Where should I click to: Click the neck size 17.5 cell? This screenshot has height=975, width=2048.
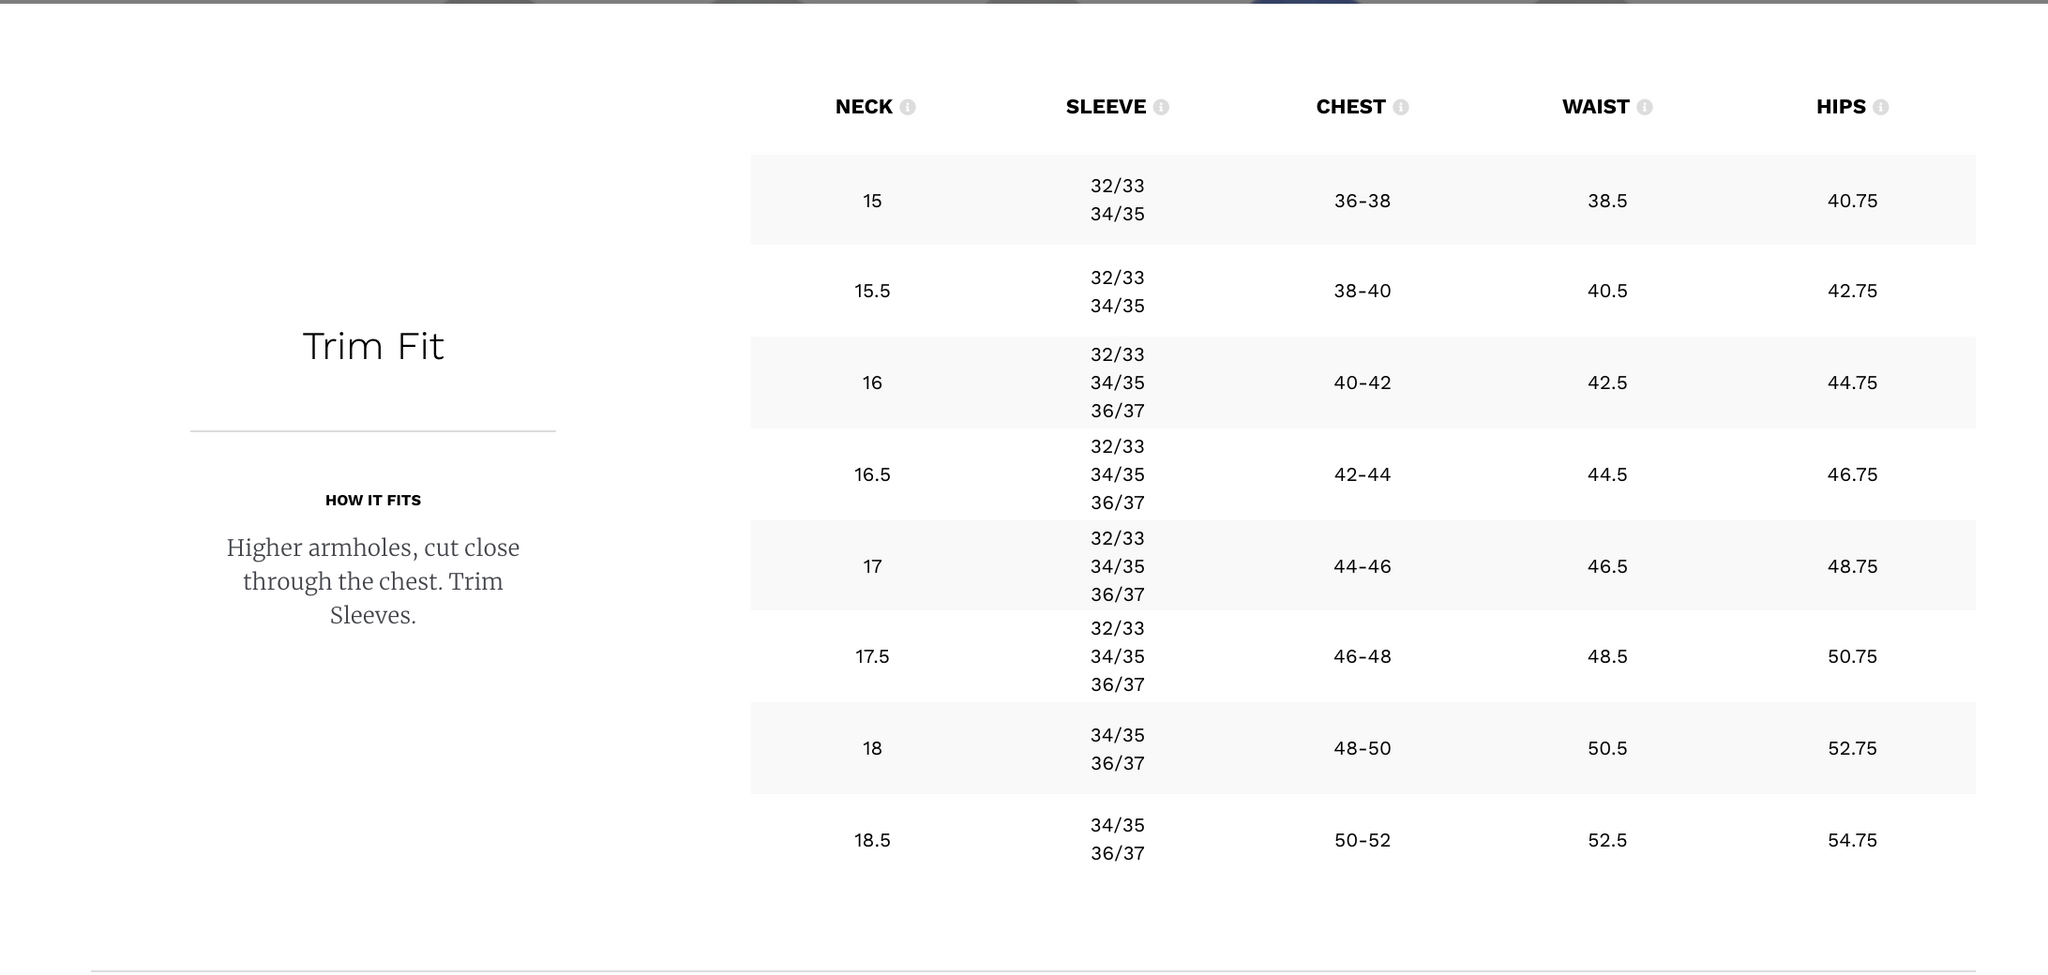[x=872, y=657]
